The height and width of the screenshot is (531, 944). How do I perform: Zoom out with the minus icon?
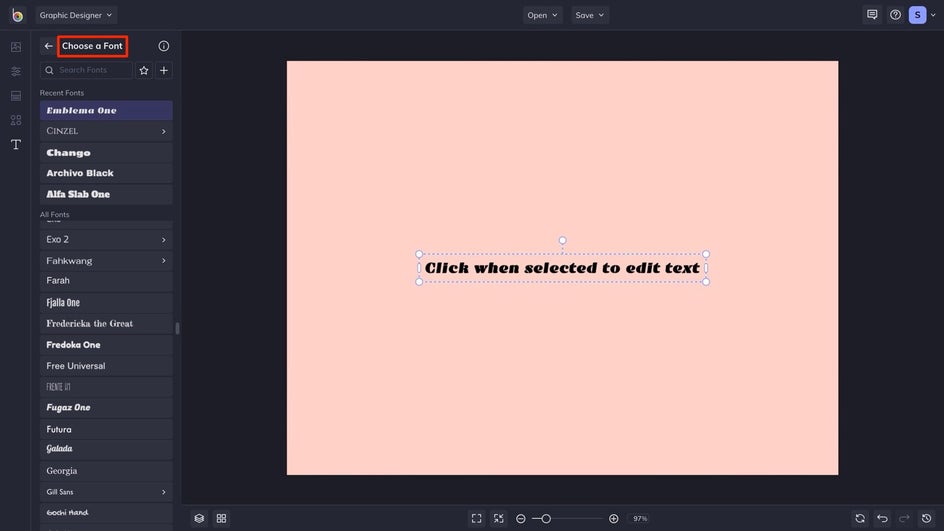pos(521,518)
